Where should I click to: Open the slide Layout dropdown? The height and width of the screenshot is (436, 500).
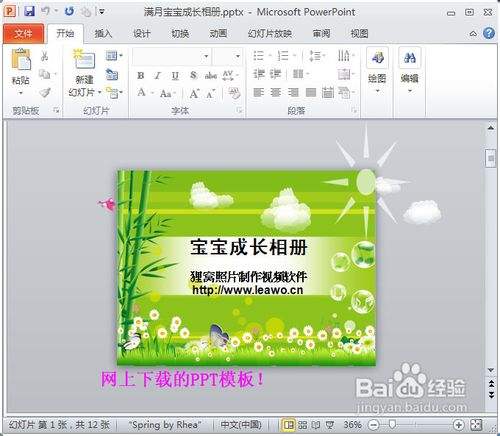point(113,56)
